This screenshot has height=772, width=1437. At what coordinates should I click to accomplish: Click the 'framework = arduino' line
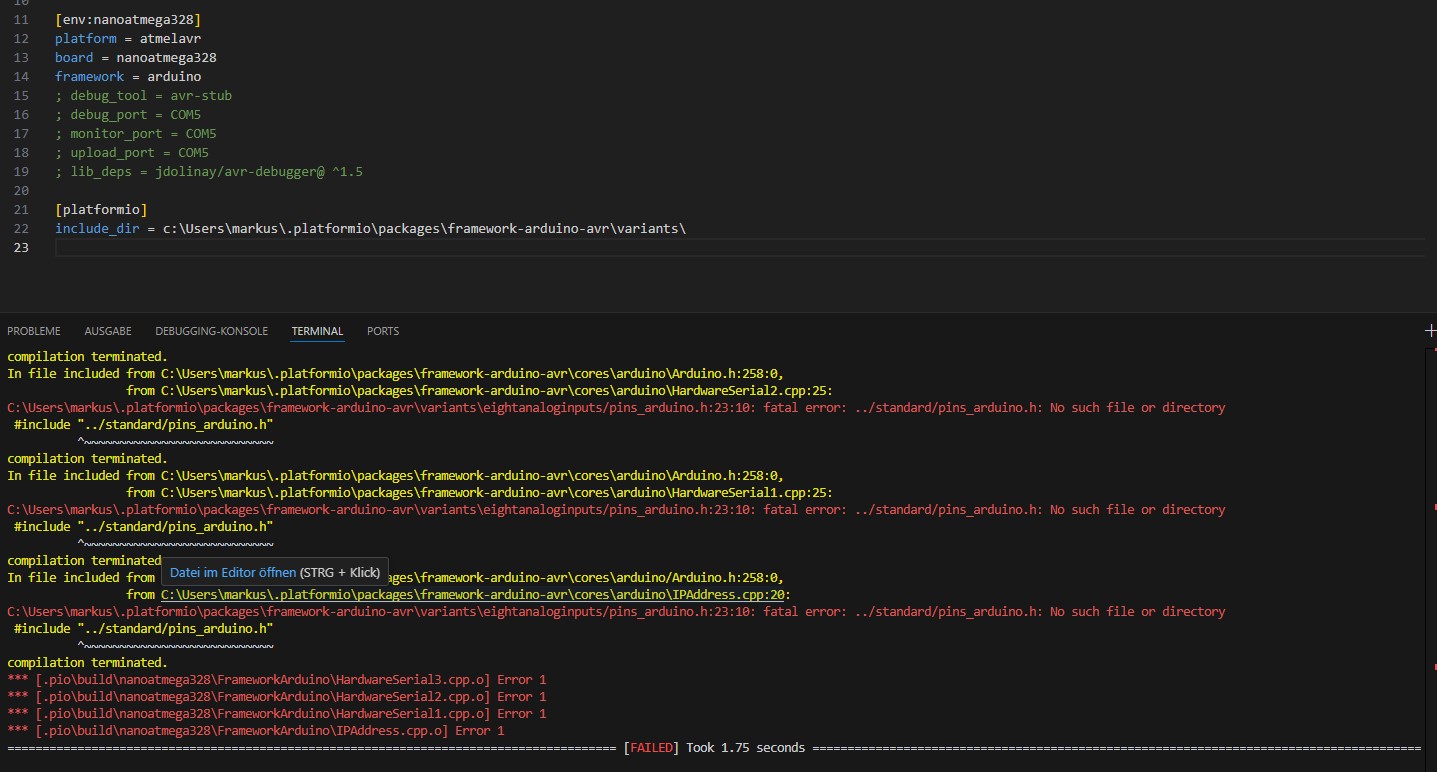point(128,77)
